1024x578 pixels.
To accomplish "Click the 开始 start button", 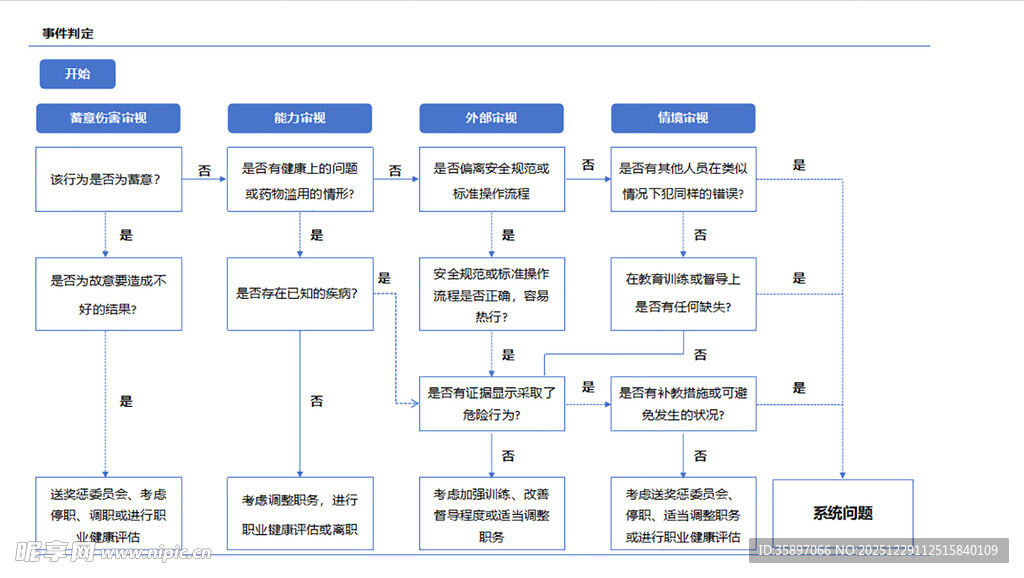I will tap(76, 74).
